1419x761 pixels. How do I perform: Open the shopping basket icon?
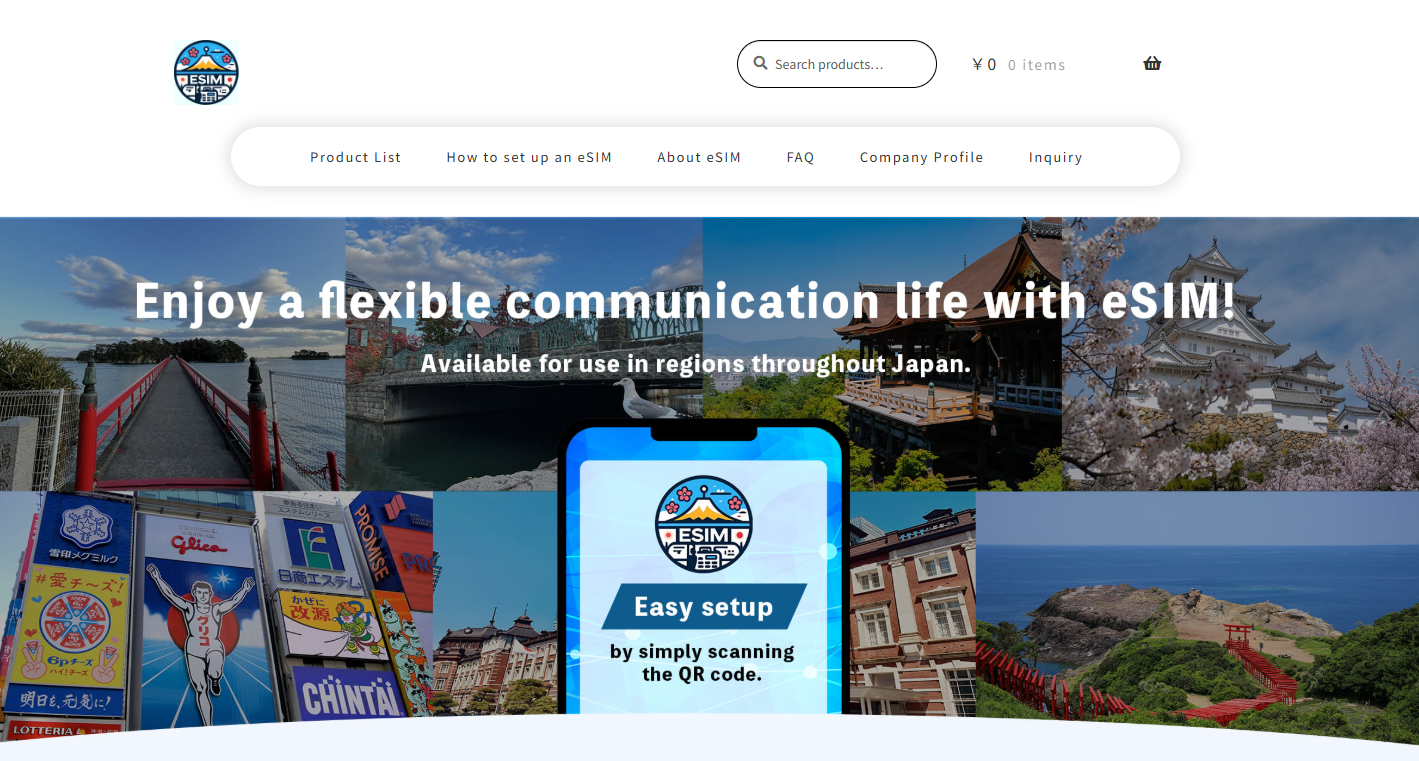point(1152,64)
